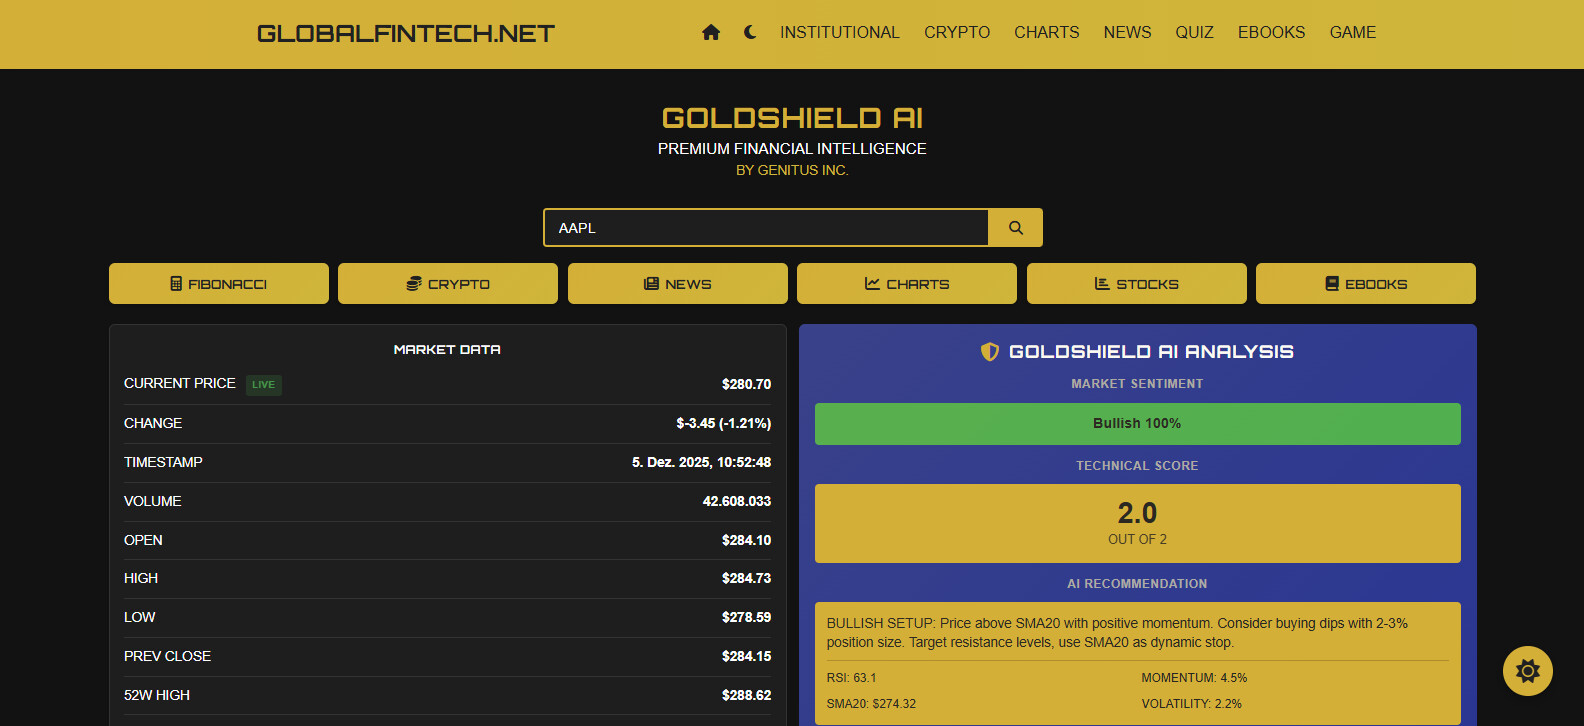The image size is (1584, 726).
Task: Click the SMA20: $274.32 indicator
Action: point(871,704)
